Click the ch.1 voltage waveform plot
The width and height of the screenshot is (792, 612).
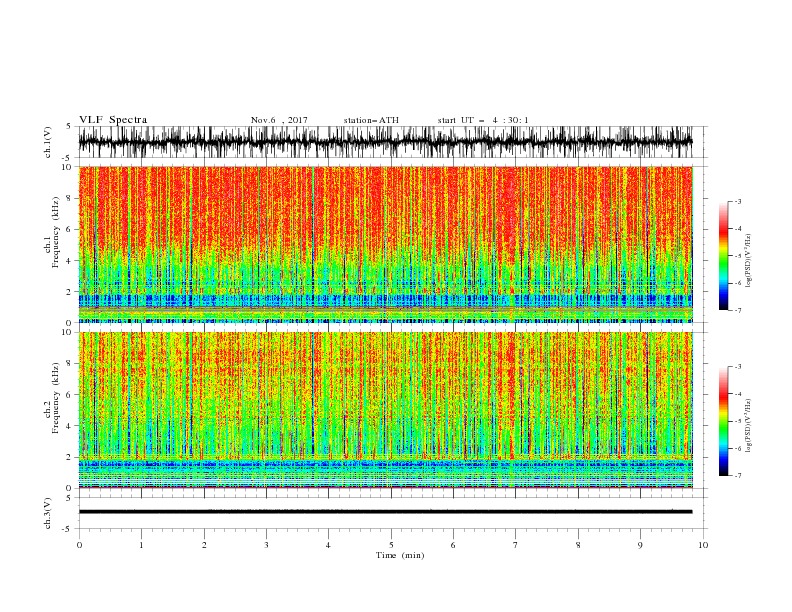click(385, 142)
